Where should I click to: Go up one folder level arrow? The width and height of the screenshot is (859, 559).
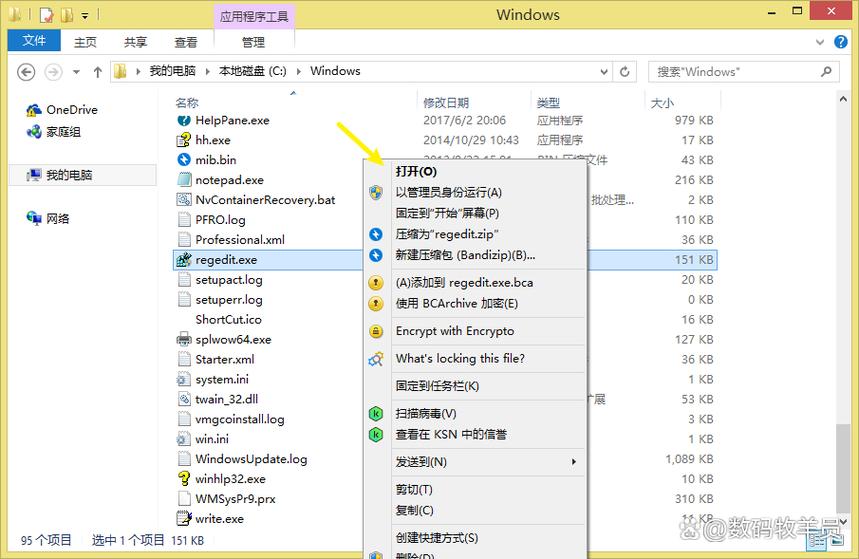pyautogui.click(x=98, y=72)
